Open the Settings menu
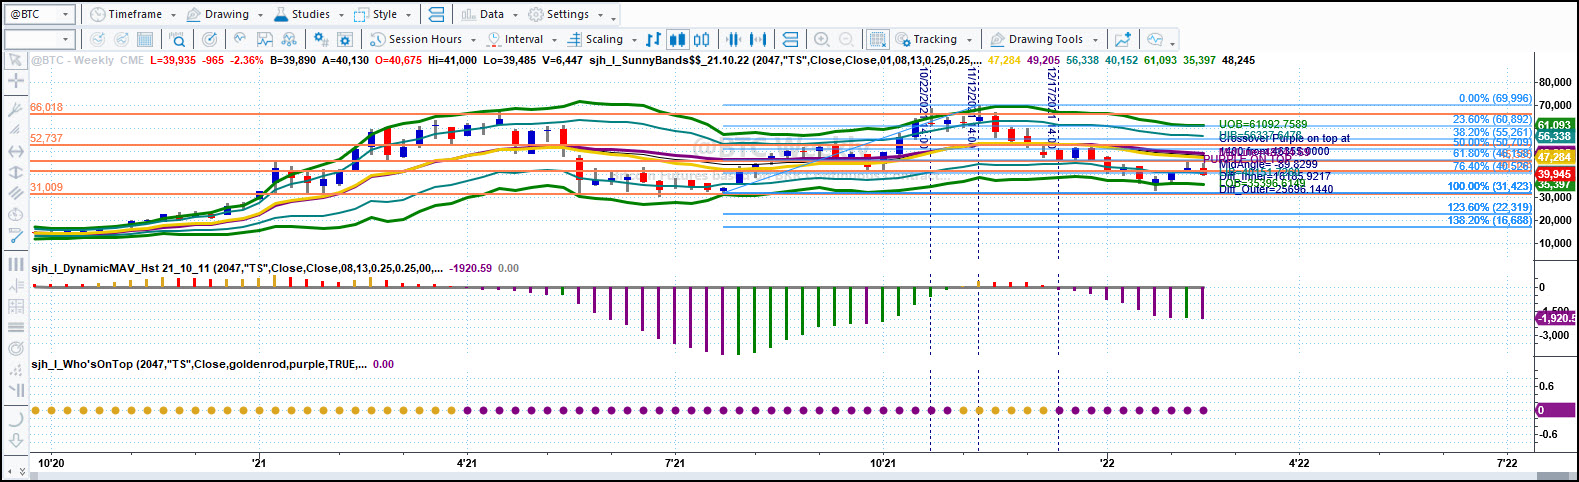1579x482 pixels. pos(566,14)
